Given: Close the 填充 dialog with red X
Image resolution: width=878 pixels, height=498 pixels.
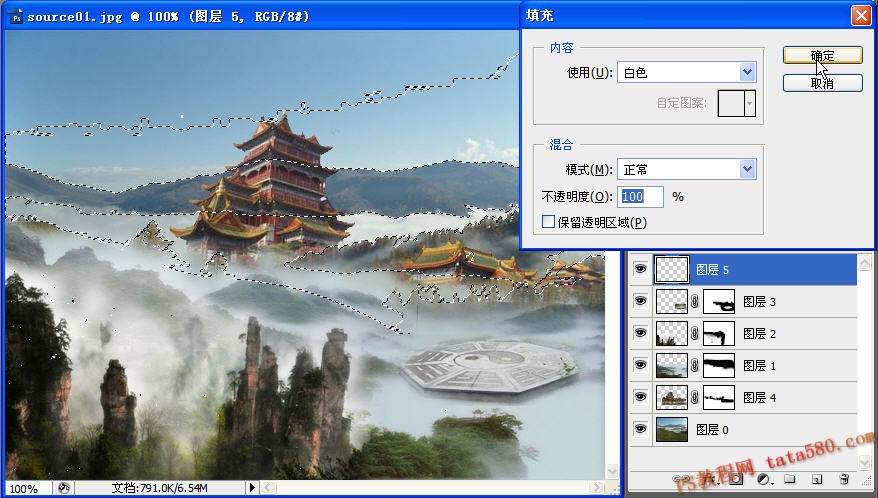Looking at the screenshot, I should point(861,15).
